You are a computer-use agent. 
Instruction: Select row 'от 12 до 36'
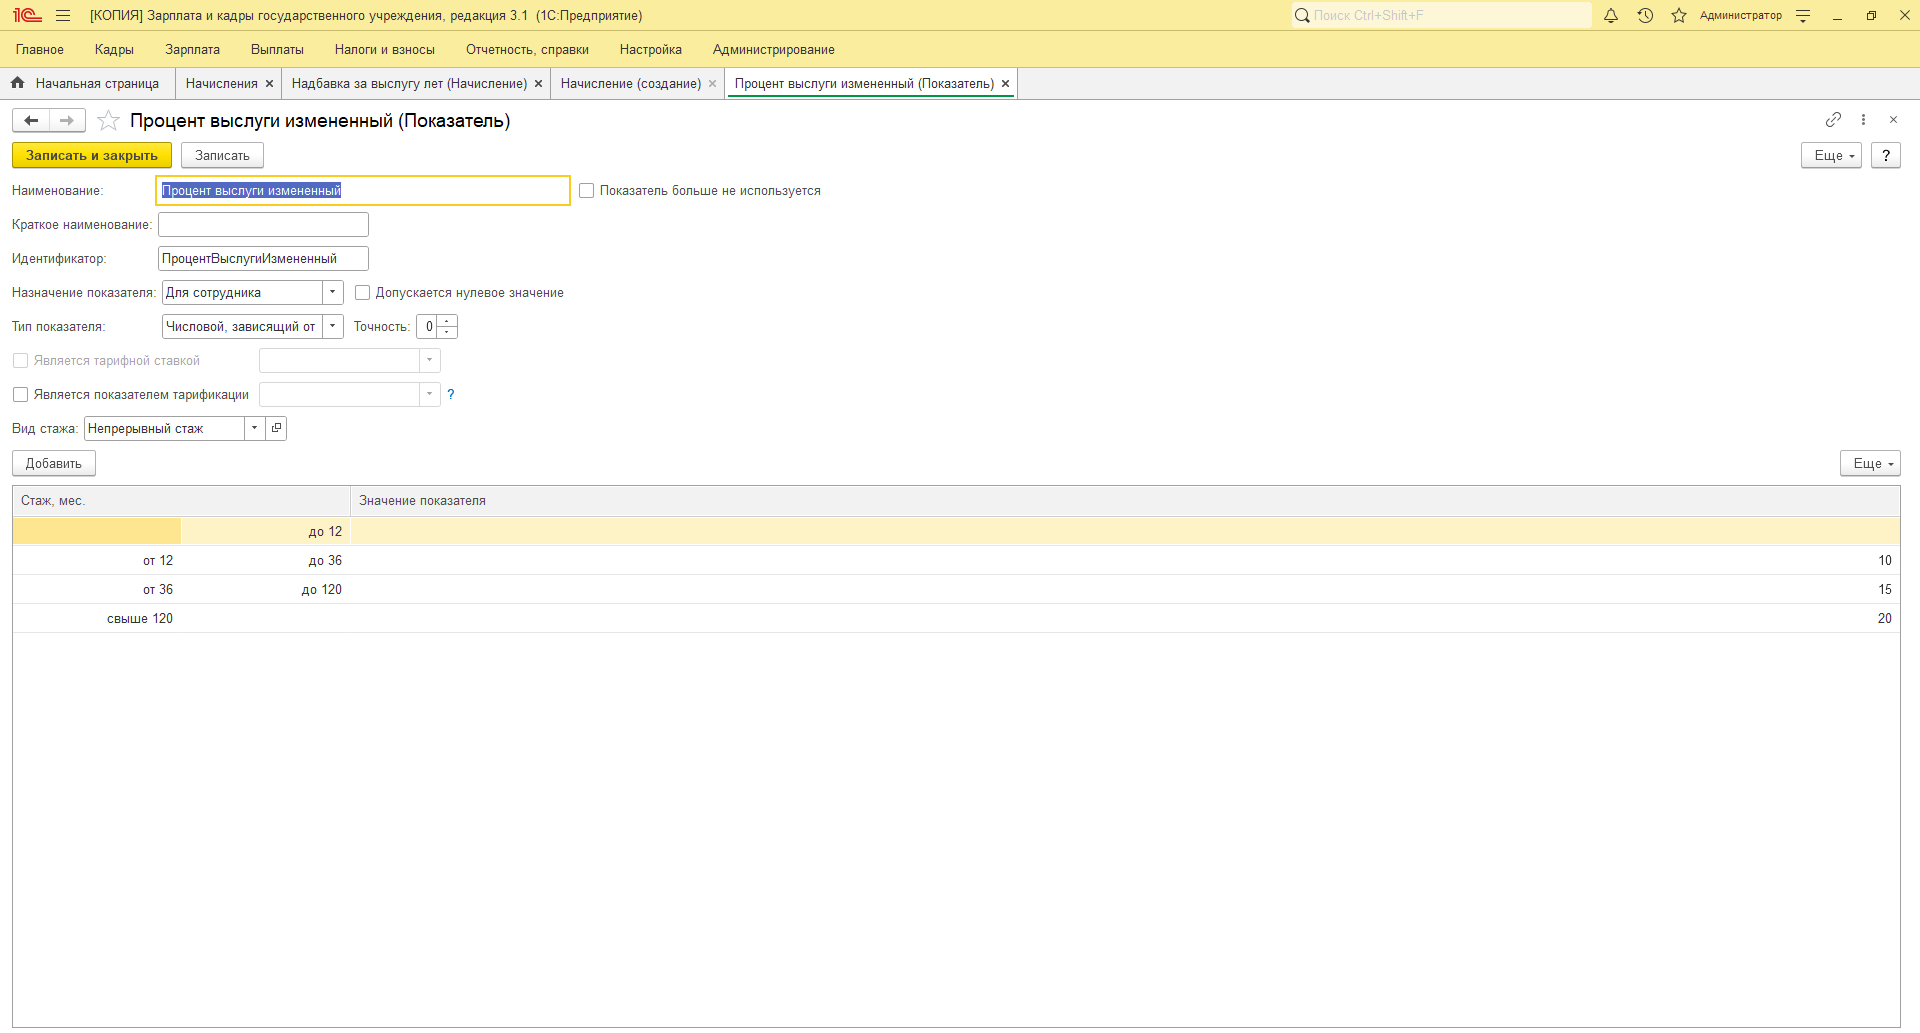(x=956, y=561)
